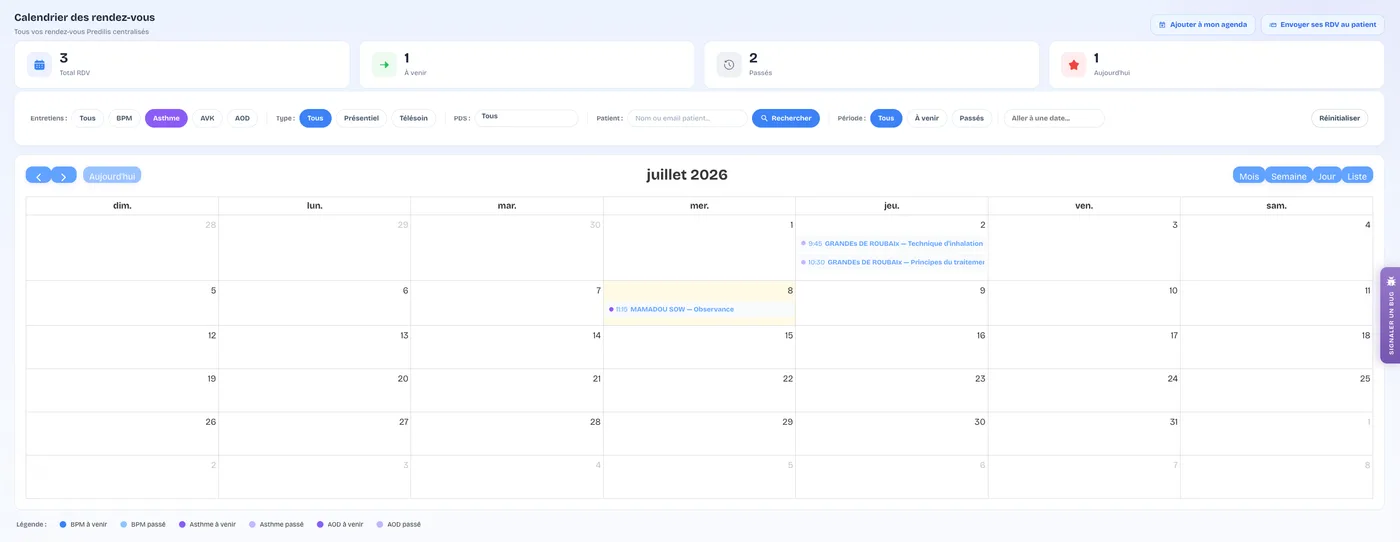1400x542 pixels.
Task: Open the 10:30 Principes du traitement appointment
Action: tap(892, 262)
